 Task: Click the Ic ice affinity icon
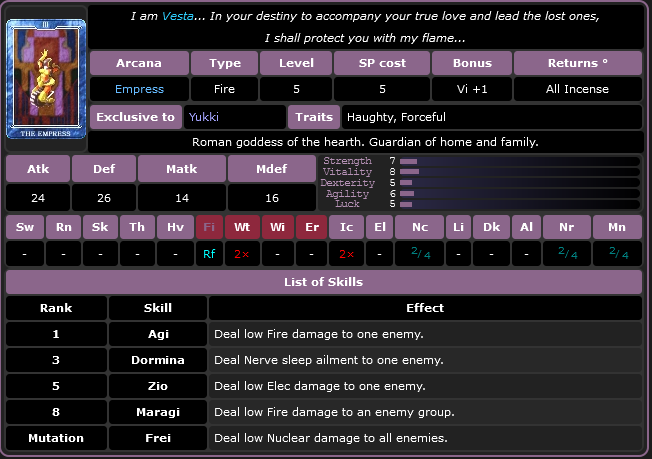click(346, 227)
